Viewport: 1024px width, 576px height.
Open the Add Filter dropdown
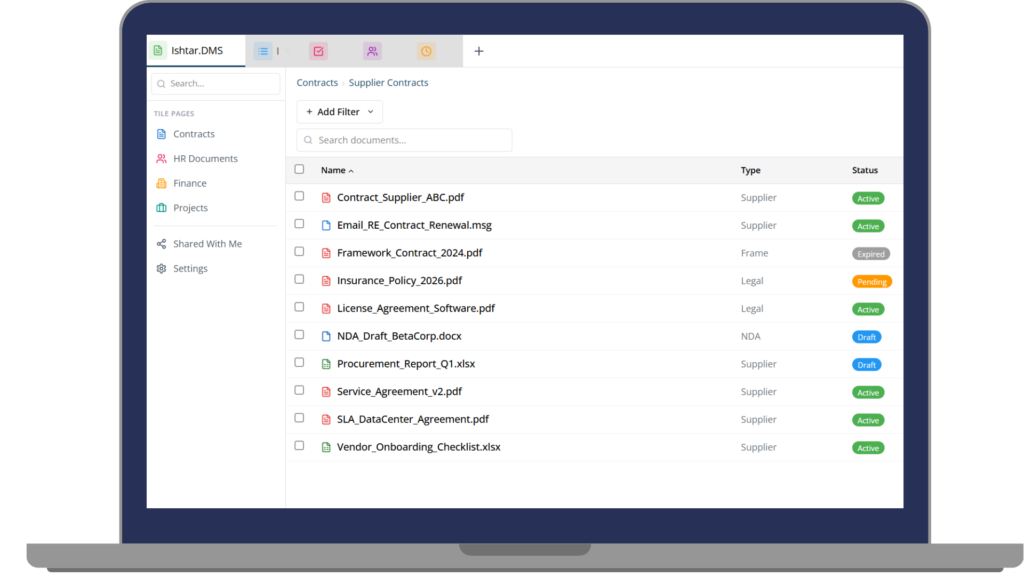coord(339,112)
